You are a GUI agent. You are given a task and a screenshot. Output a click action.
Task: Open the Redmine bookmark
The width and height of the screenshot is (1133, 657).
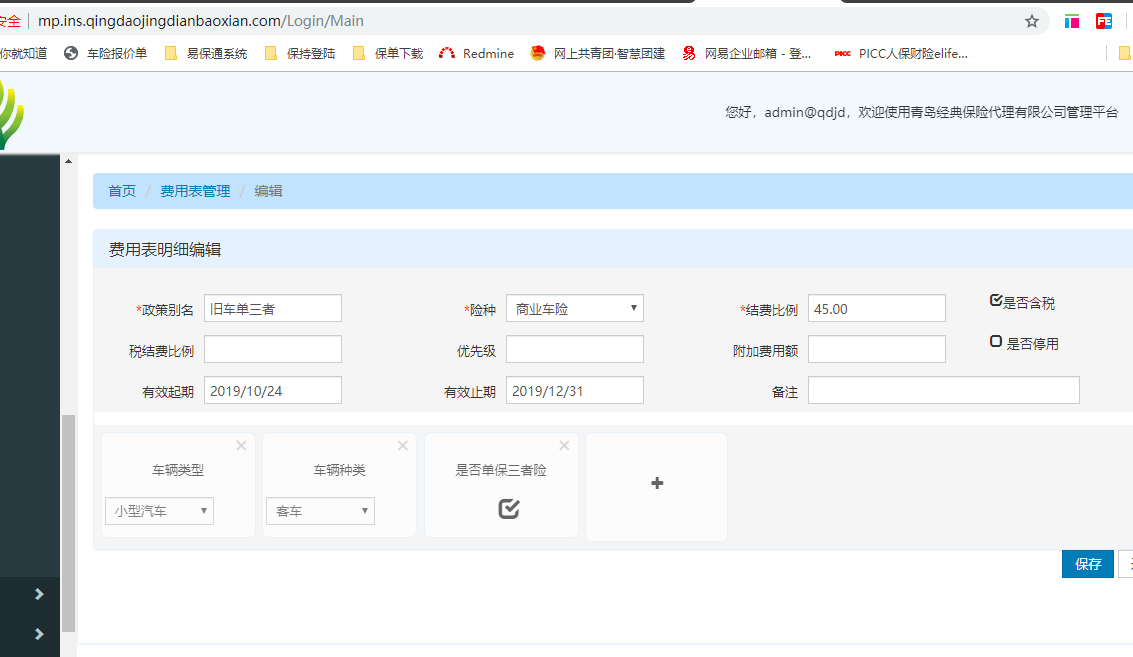coord(476,53)
